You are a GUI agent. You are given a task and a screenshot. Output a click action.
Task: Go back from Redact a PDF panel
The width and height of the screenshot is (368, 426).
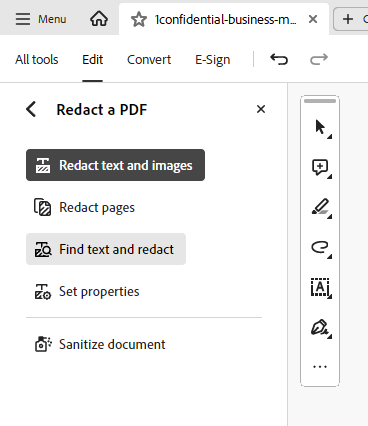(31, 109)
